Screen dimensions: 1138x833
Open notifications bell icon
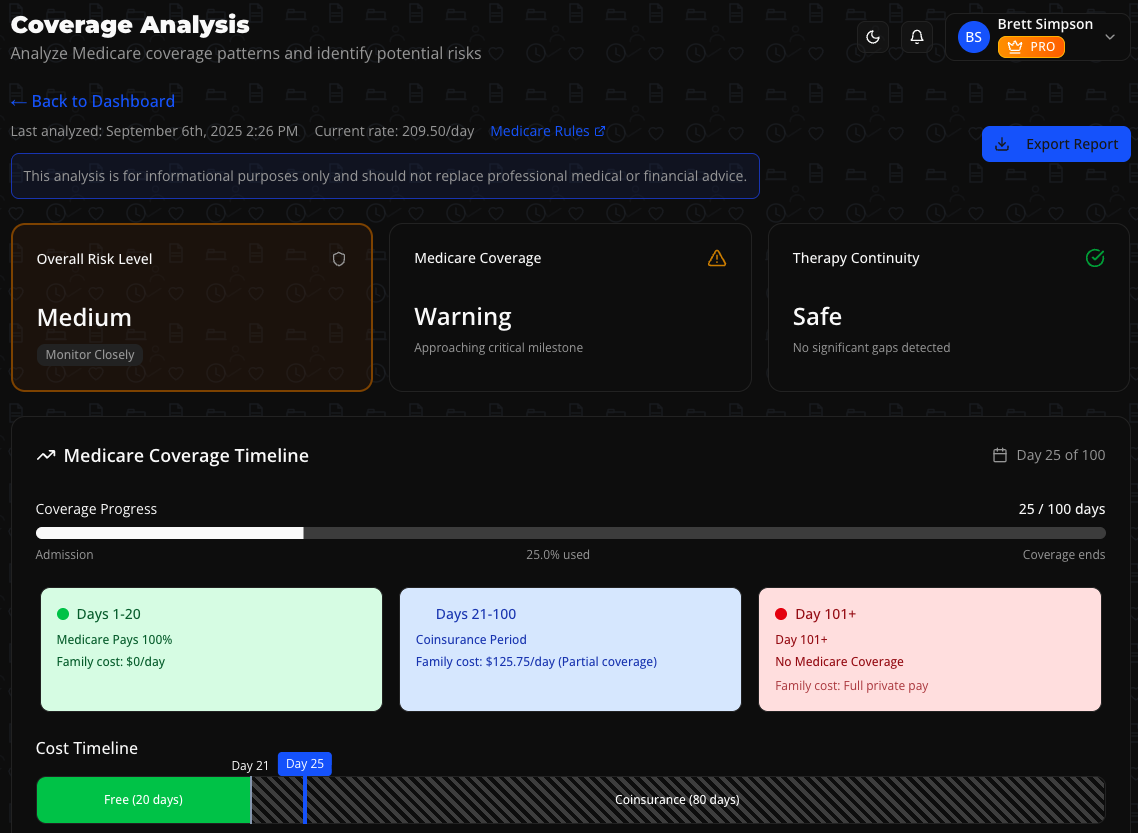(x=916, y=37)
